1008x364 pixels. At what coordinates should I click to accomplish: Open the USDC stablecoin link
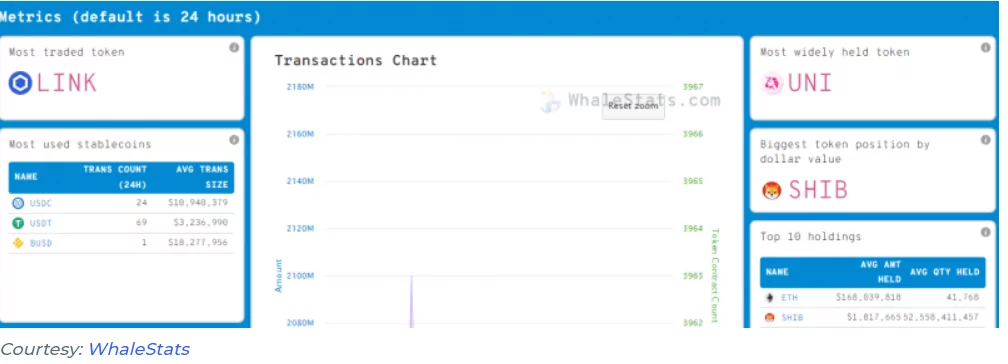click(x=40, y=203)
